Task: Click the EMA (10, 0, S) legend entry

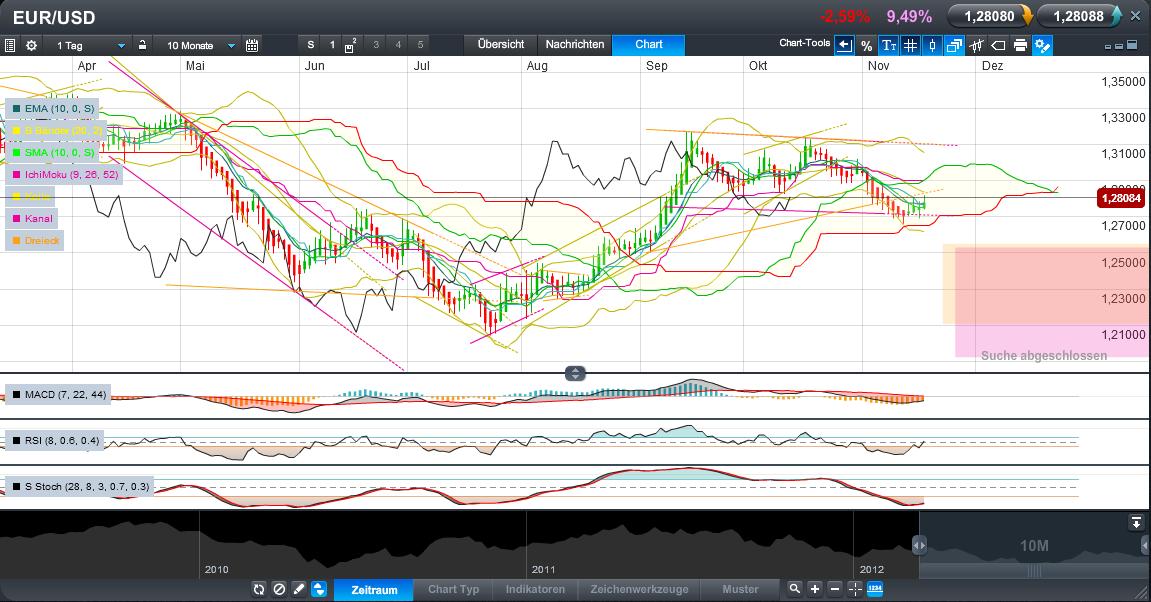Action: point(53,109)
